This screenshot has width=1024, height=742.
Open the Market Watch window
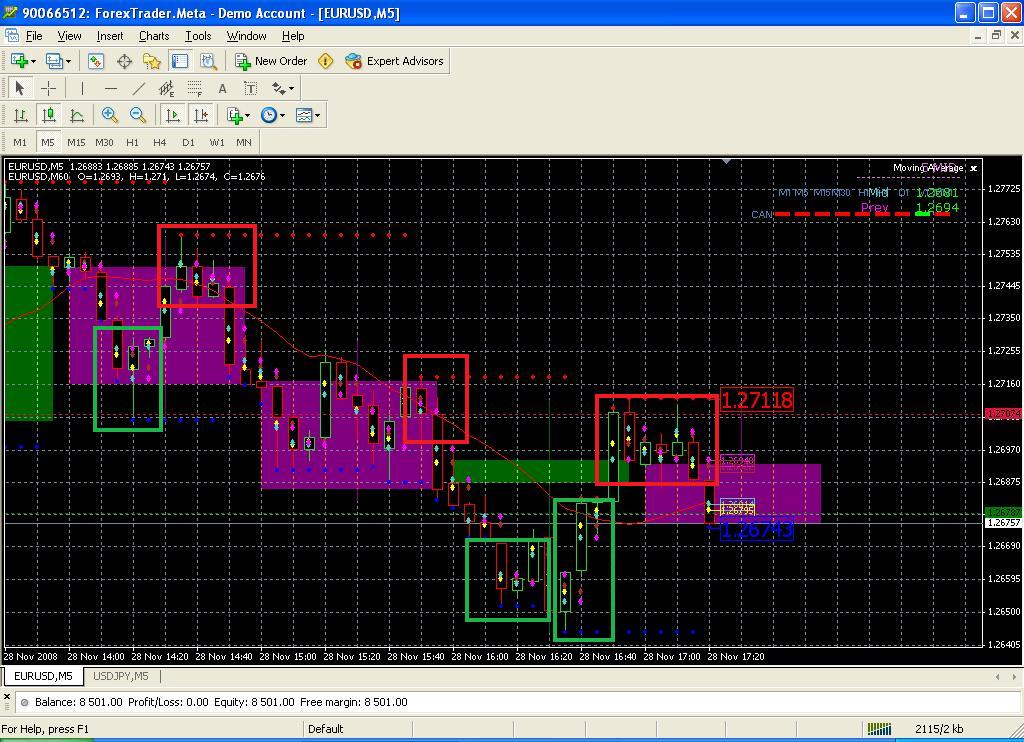(96, 61)
